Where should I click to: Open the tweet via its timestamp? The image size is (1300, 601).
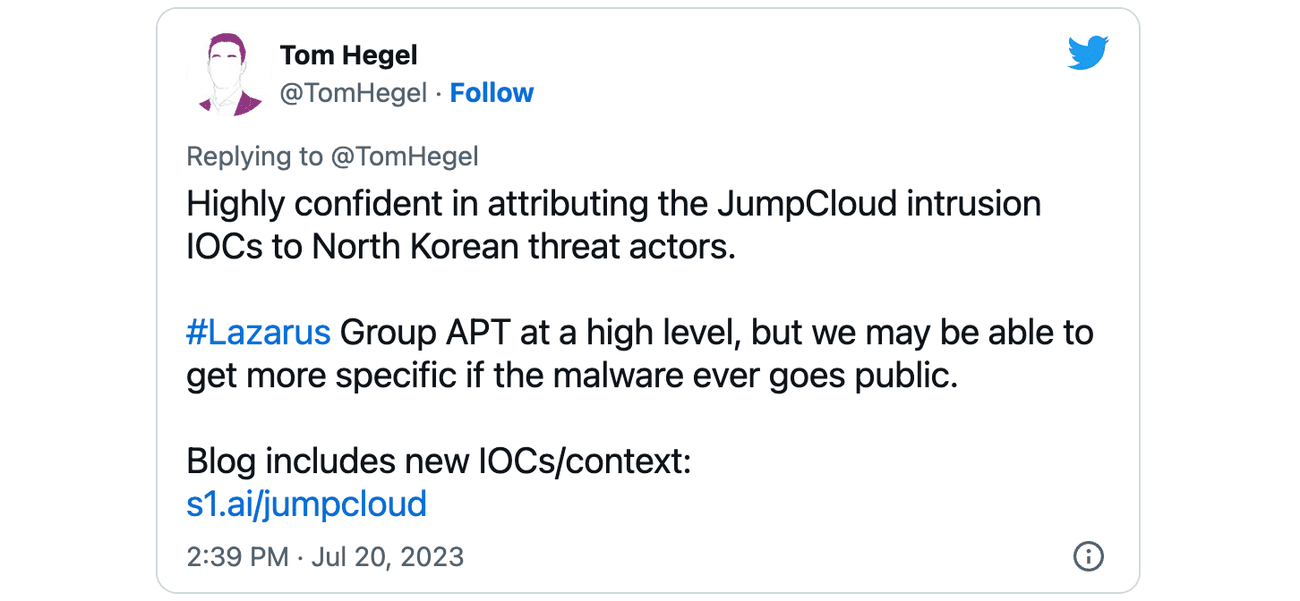click(x=325, y=557)
